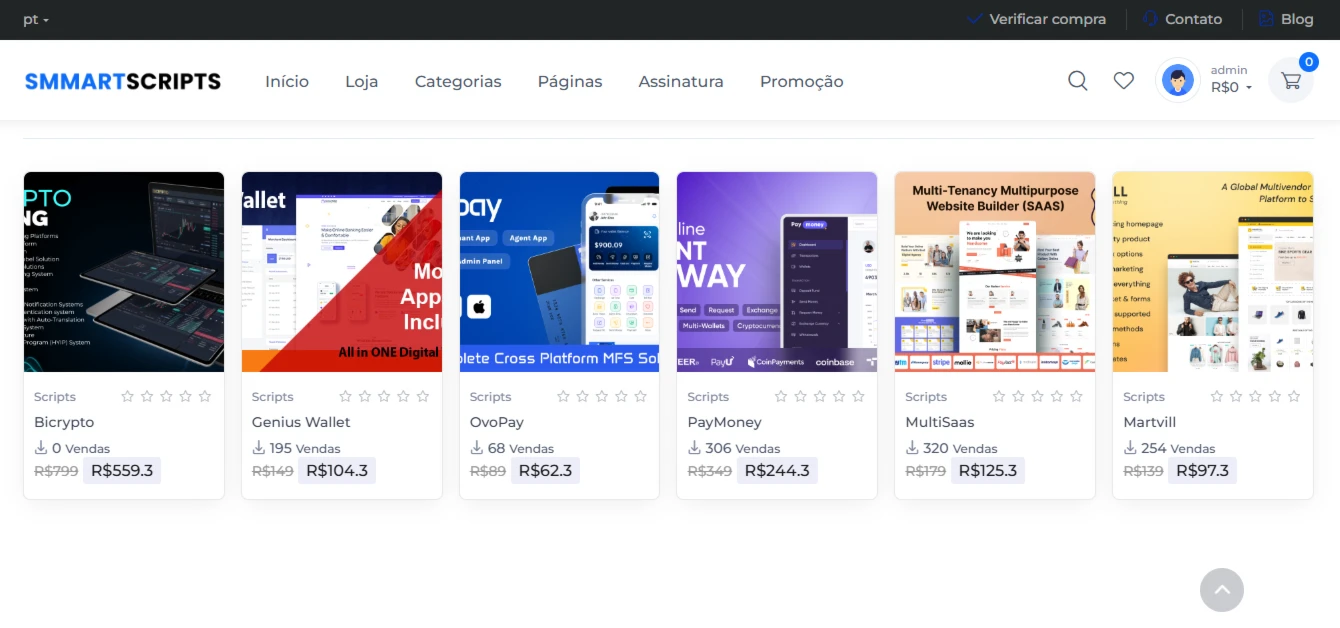Click the 254 Vendas text
The width and height of the screenshot is (1340, 628).
click(x=1179, y=448)
